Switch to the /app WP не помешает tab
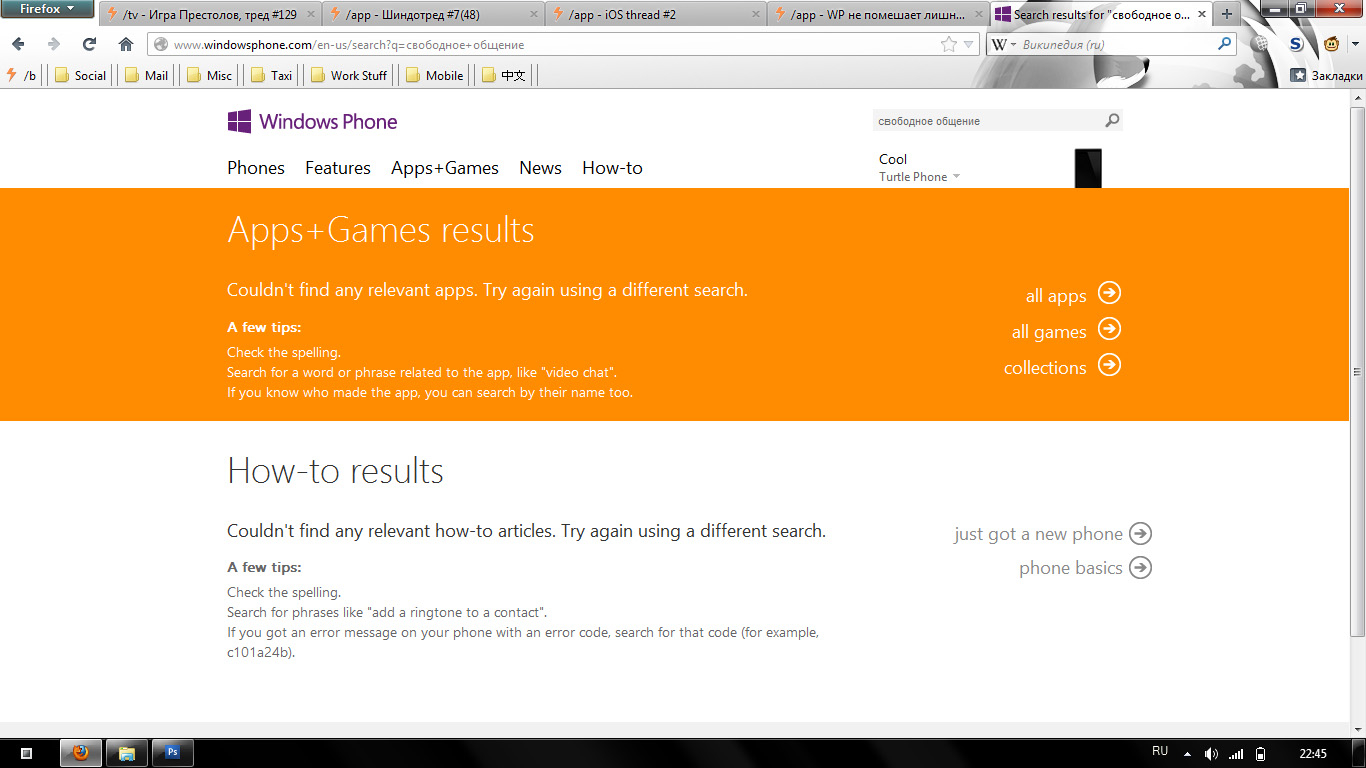This screenshot has width=1366, height=768. click(879, 15)
